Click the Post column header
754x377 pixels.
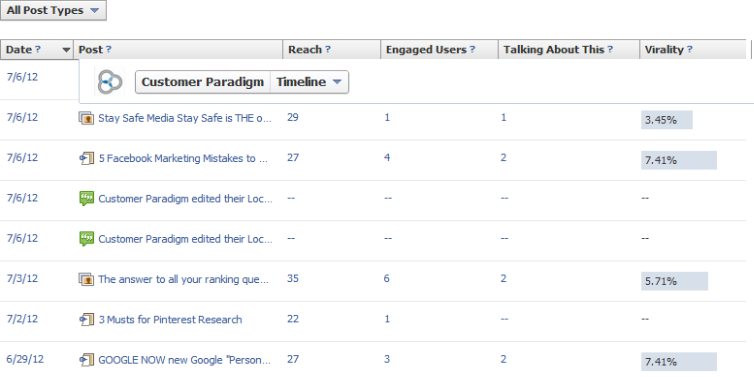pyautogui.click(x=178, y=50)
